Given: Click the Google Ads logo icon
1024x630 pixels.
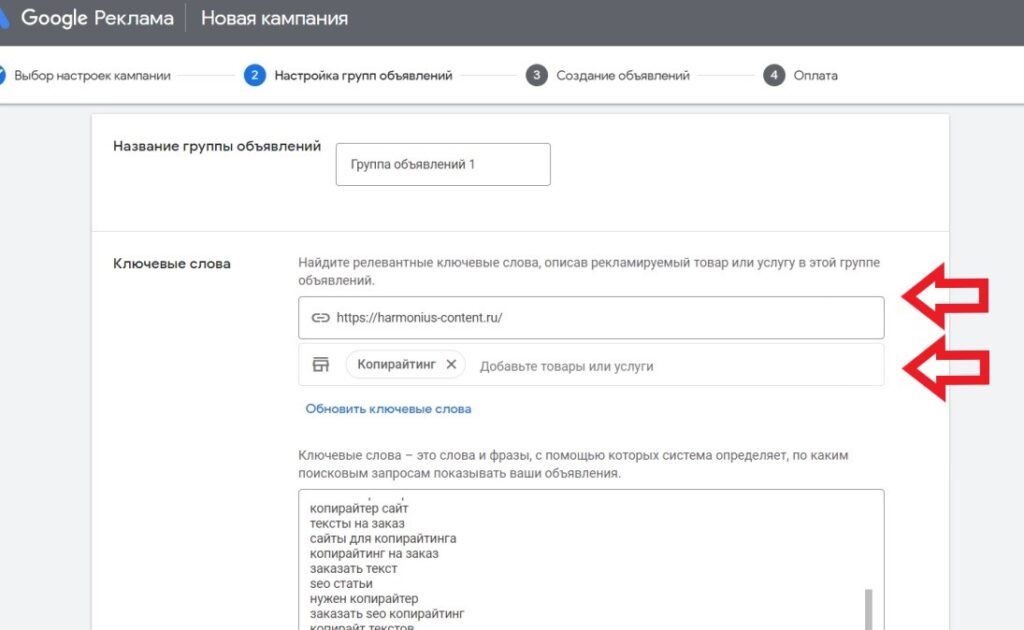Looking at the screenshot, I should (6, 18).
